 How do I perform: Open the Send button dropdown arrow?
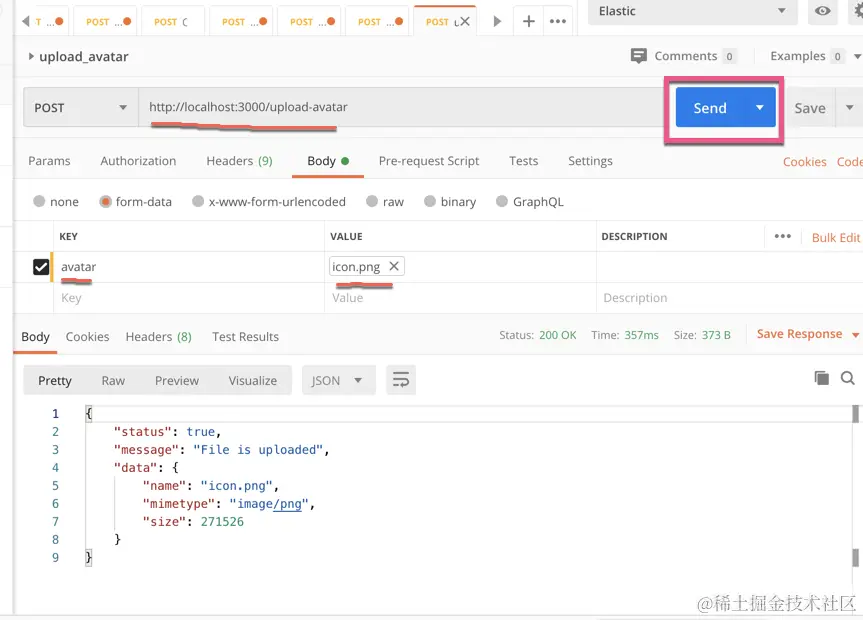coord(760,107)
